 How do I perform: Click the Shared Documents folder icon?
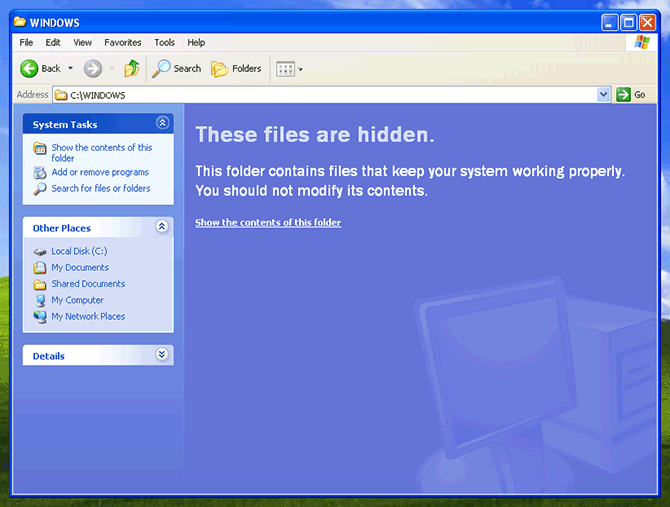[x=40, y=284]
